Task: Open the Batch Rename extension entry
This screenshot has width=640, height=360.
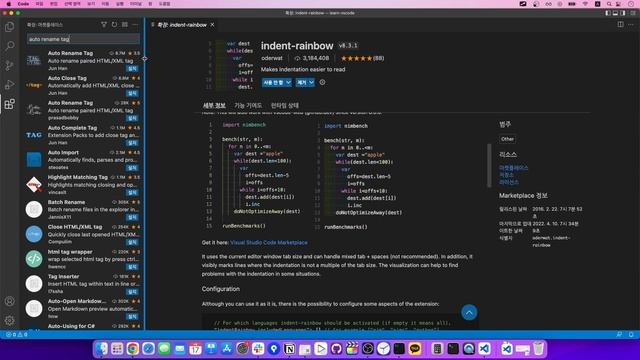Action: pos(83,210)
